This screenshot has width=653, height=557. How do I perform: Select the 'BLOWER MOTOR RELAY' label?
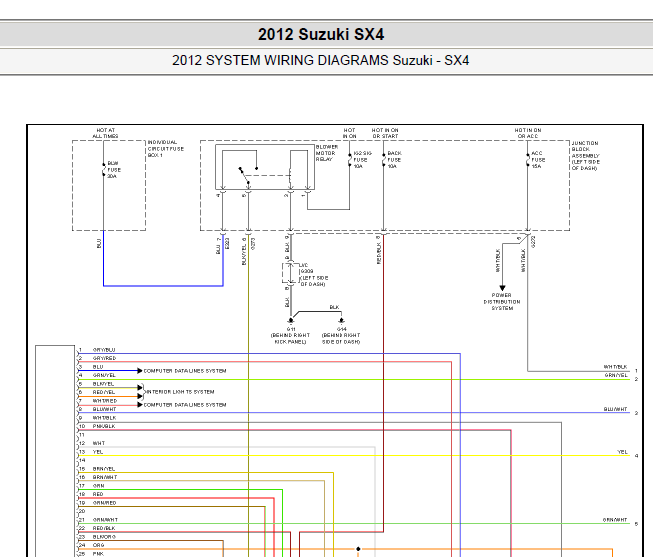pyautogui.click(x=327, y=153)
